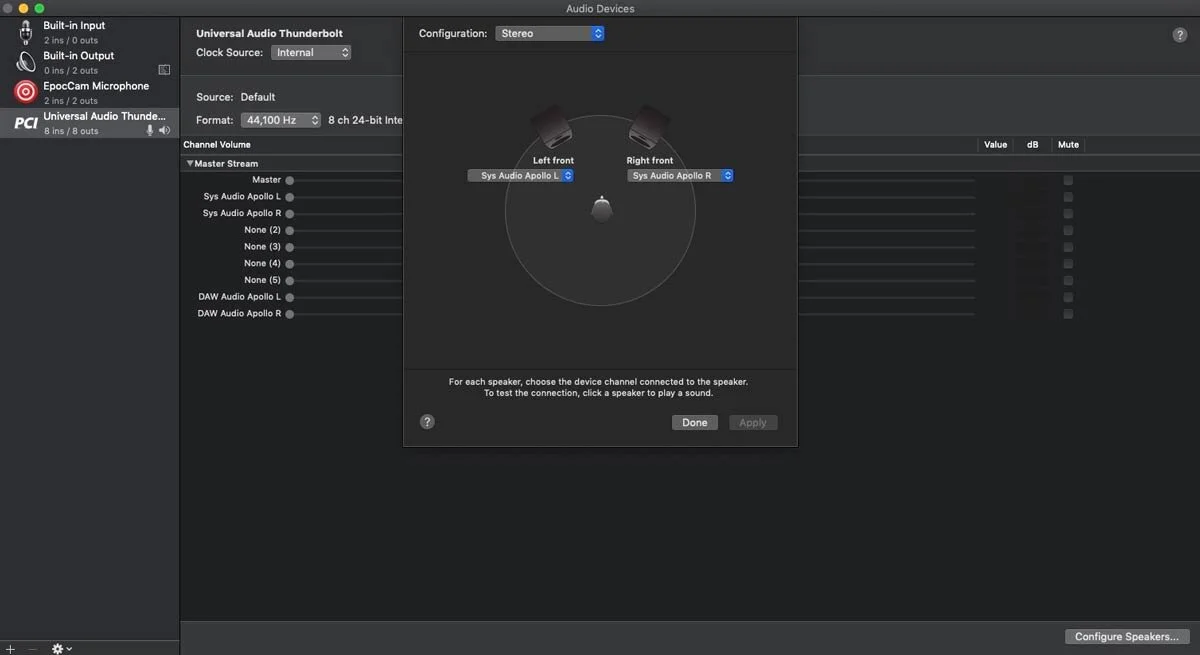Click the Apply button
Image resolution: width=1200 pixels, height=655 pixels.
(753, 423)
